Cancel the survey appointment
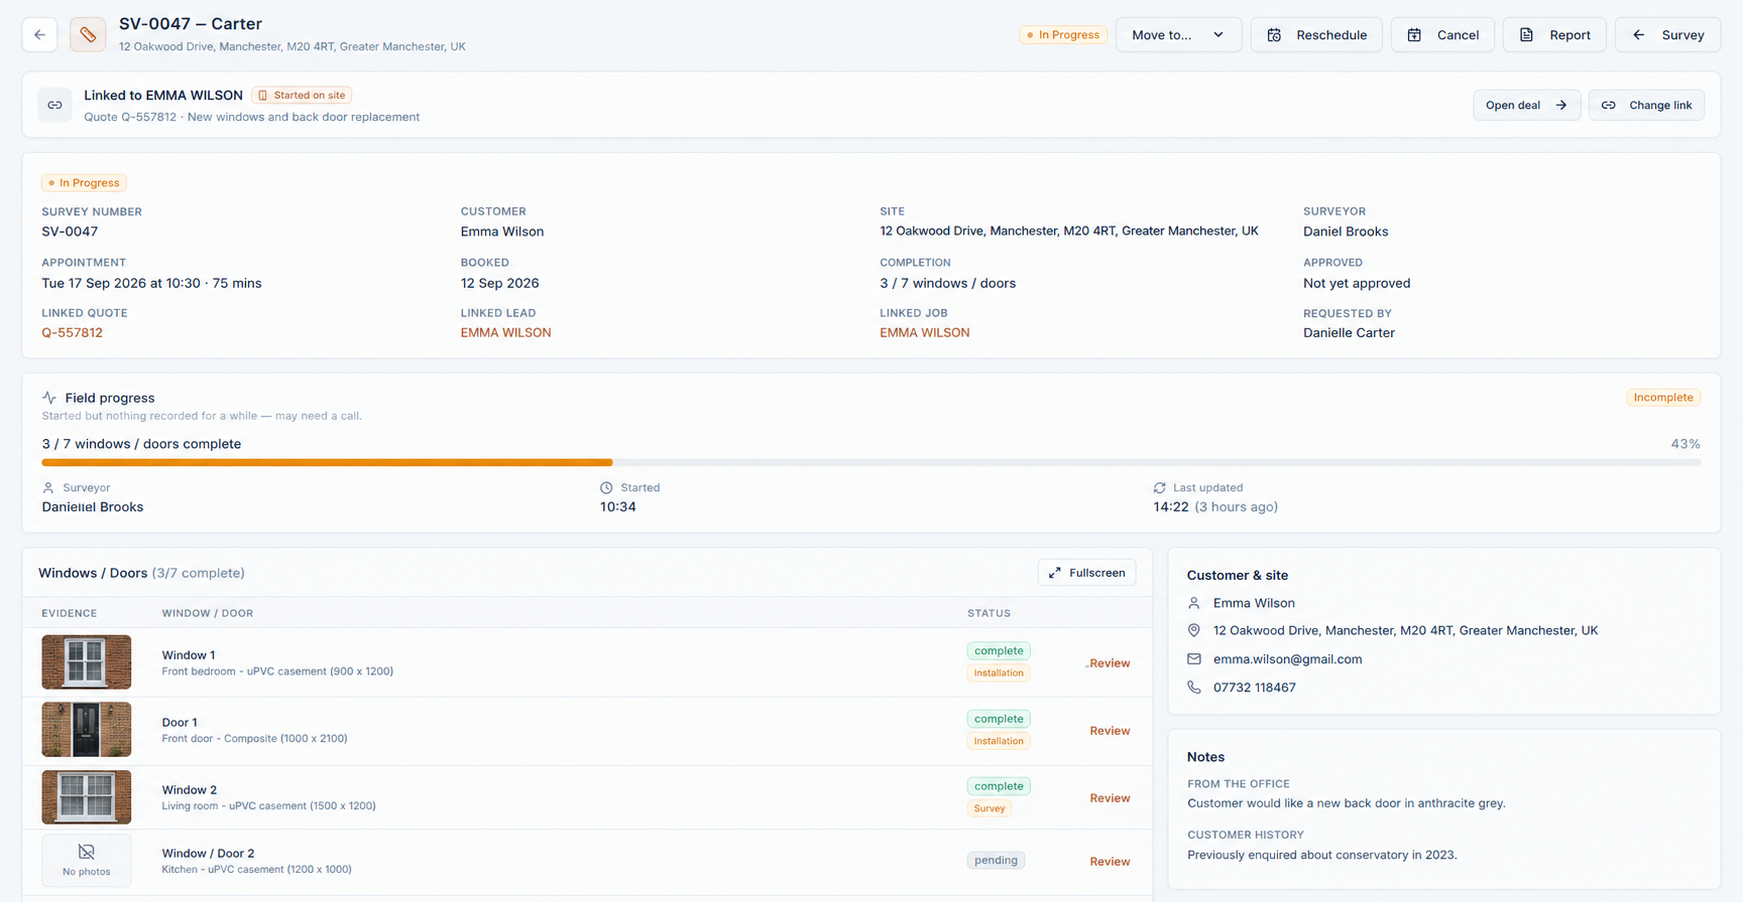Screen dimensions: 1743x902 1442,35
